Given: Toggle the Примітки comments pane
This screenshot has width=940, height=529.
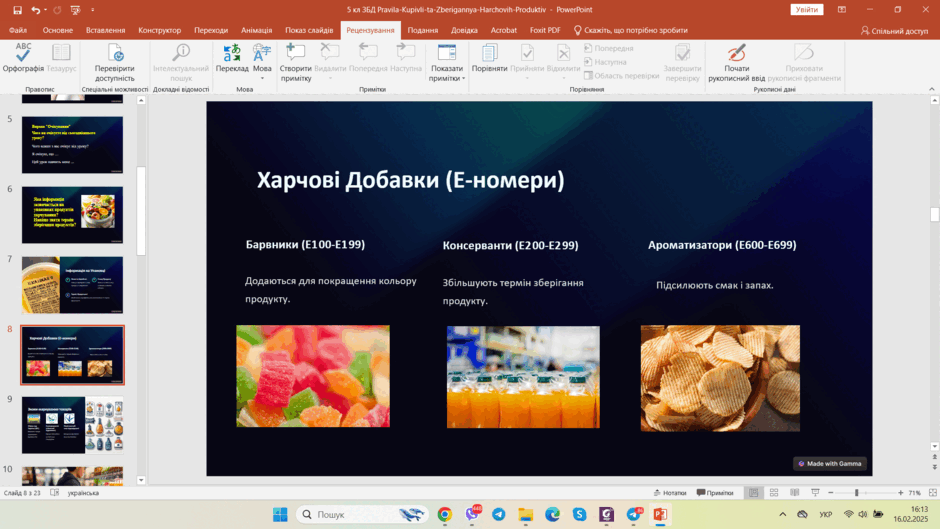Looking at the screenshot, I should [x=715, y=492].
